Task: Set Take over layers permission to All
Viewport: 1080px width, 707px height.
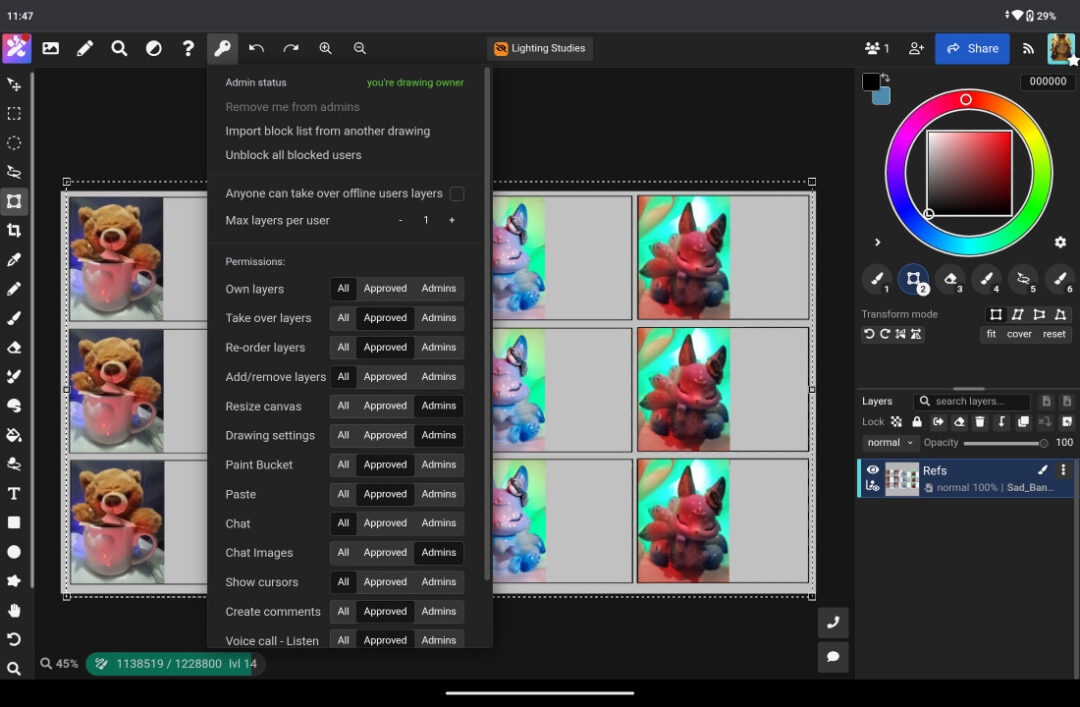Action: click(343, 318)
